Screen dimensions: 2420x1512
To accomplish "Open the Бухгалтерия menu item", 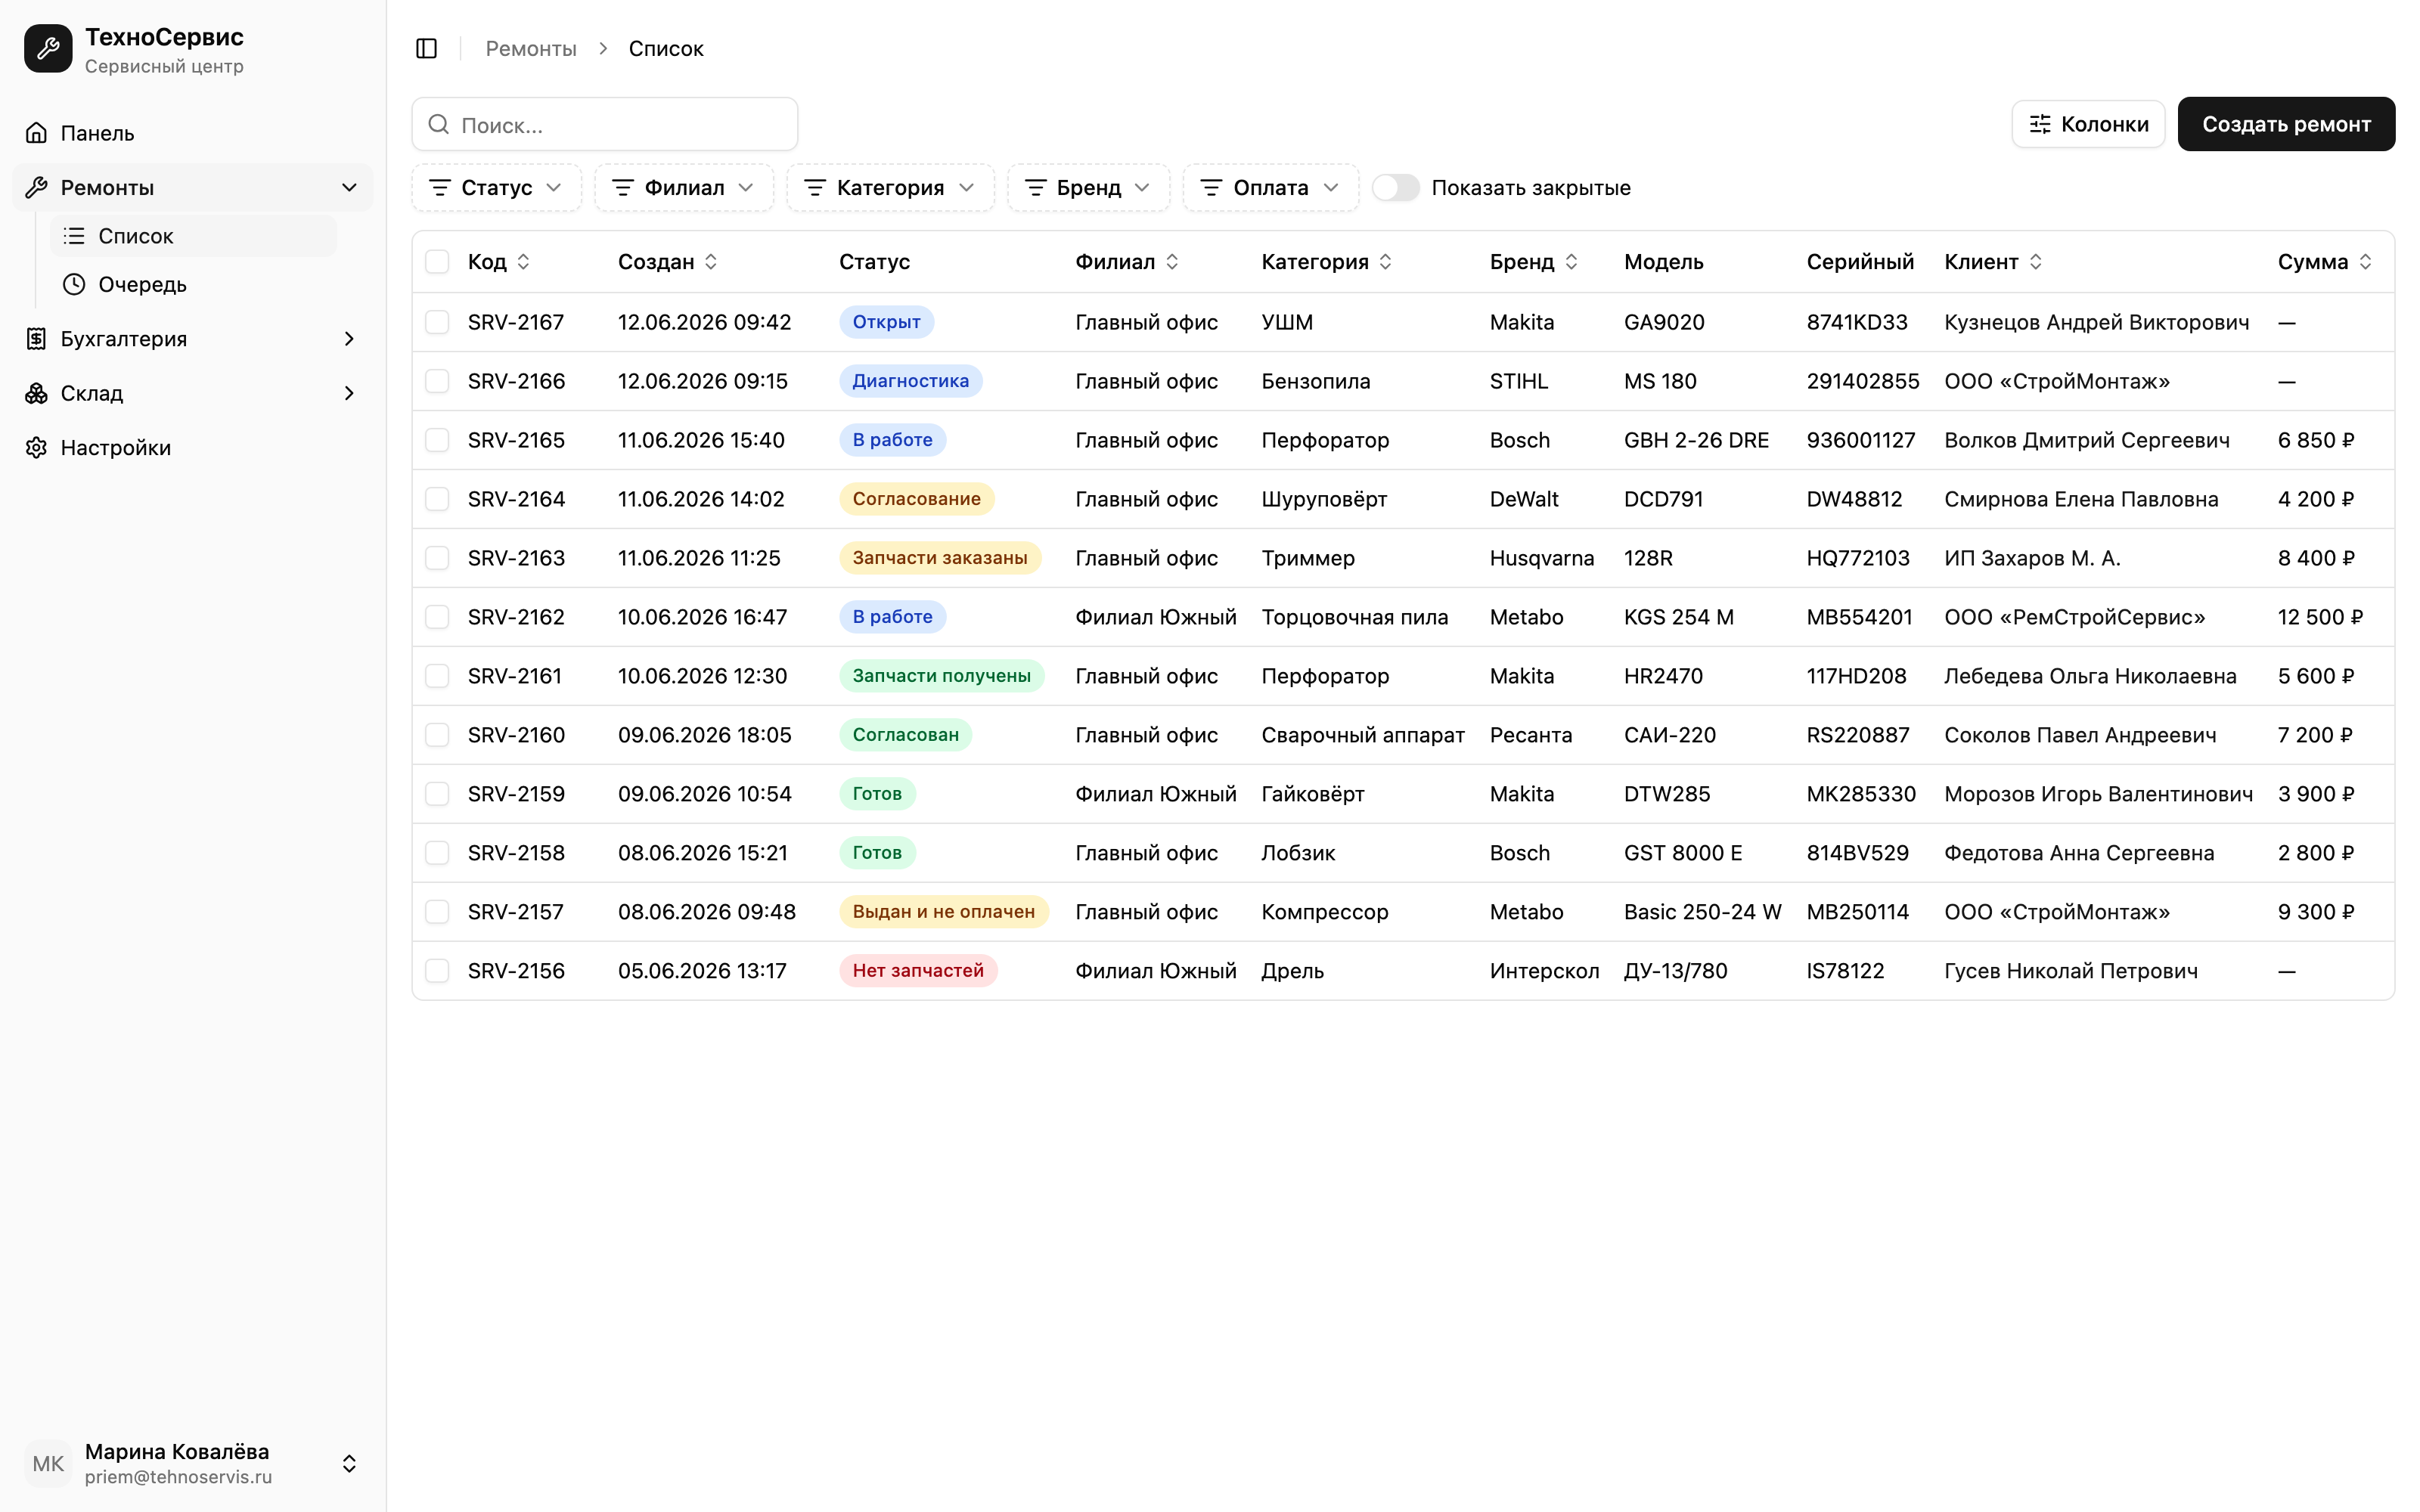I will pyautogui.click(x=193, y=339).
